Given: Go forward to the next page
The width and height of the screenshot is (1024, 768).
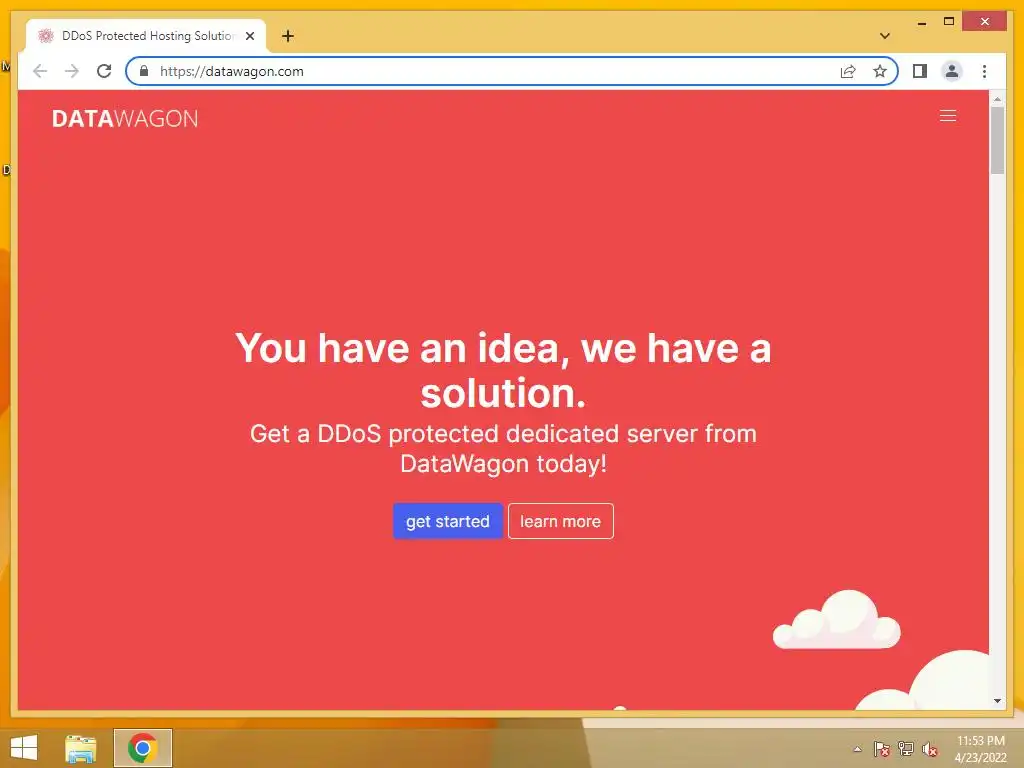Looking at the screenshot, I should [x=72, y=71].
